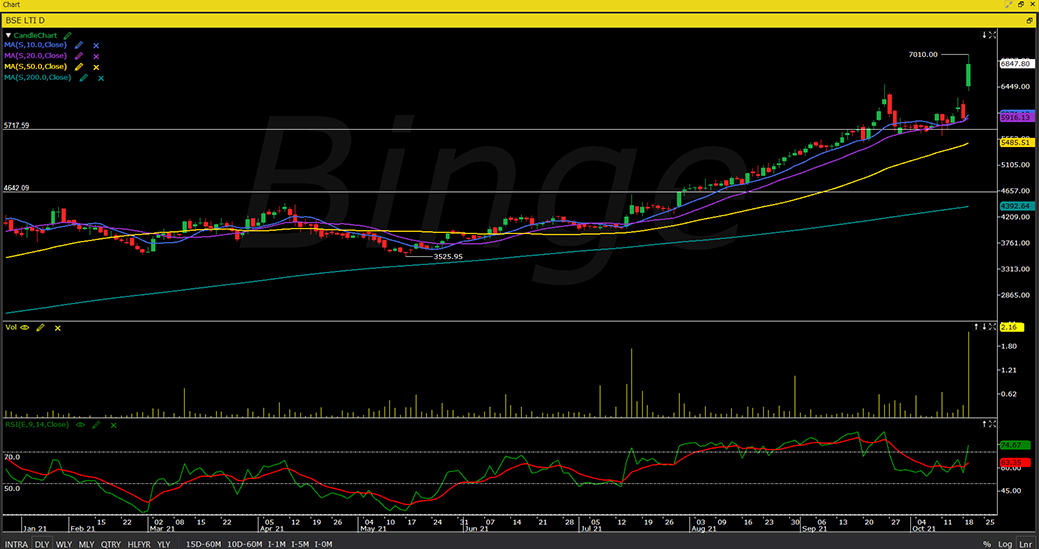Move the Vol pane down
Viewport: 1039px width, 549px height.
(x=984, y=326)
